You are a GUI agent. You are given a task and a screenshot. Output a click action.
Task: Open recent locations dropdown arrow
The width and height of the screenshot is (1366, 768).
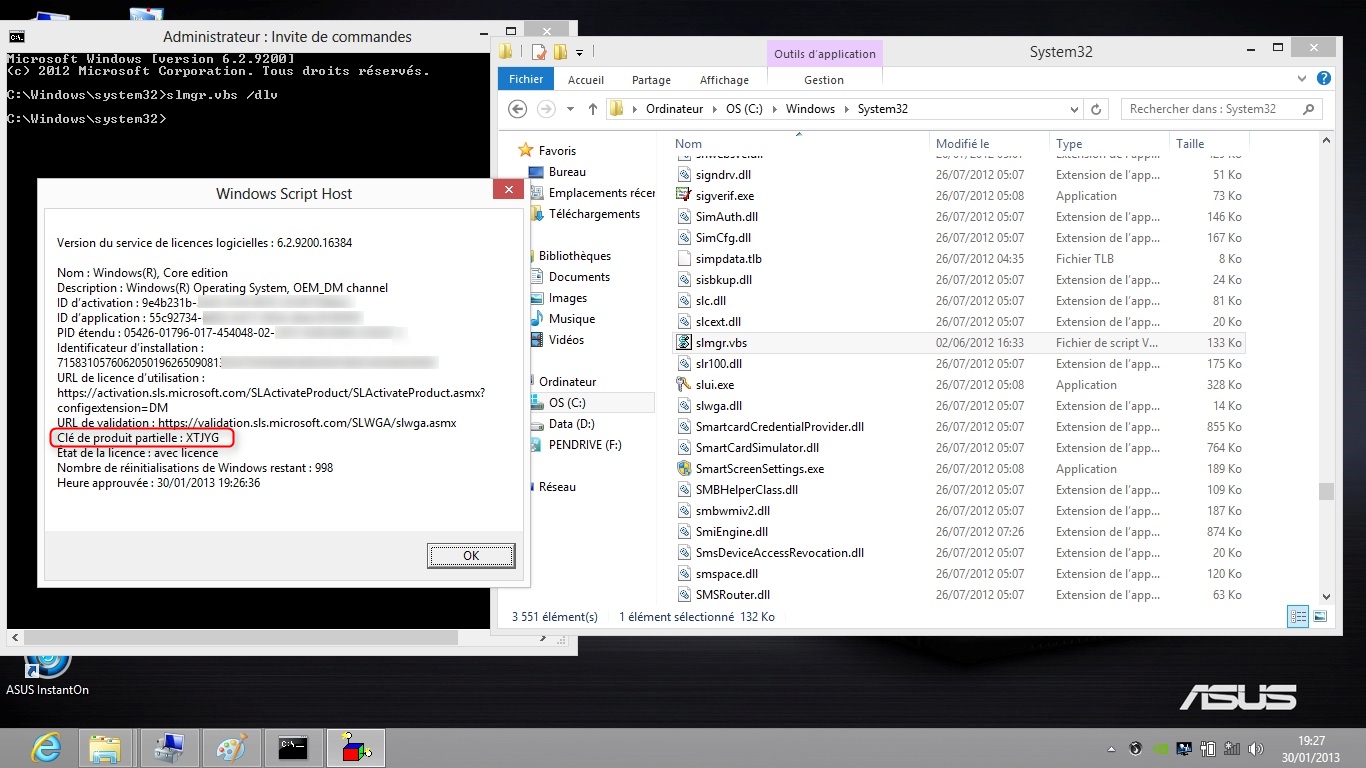point(570,109)
